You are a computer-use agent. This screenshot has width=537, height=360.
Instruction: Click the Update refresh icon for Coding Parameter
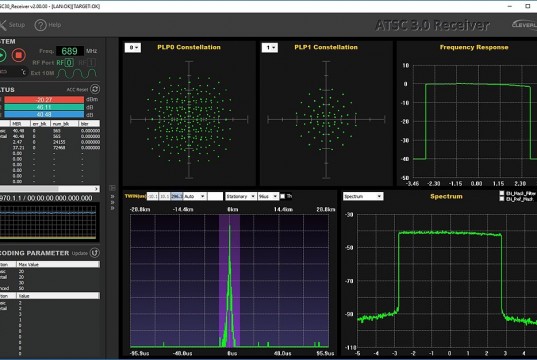coord(95,253)
